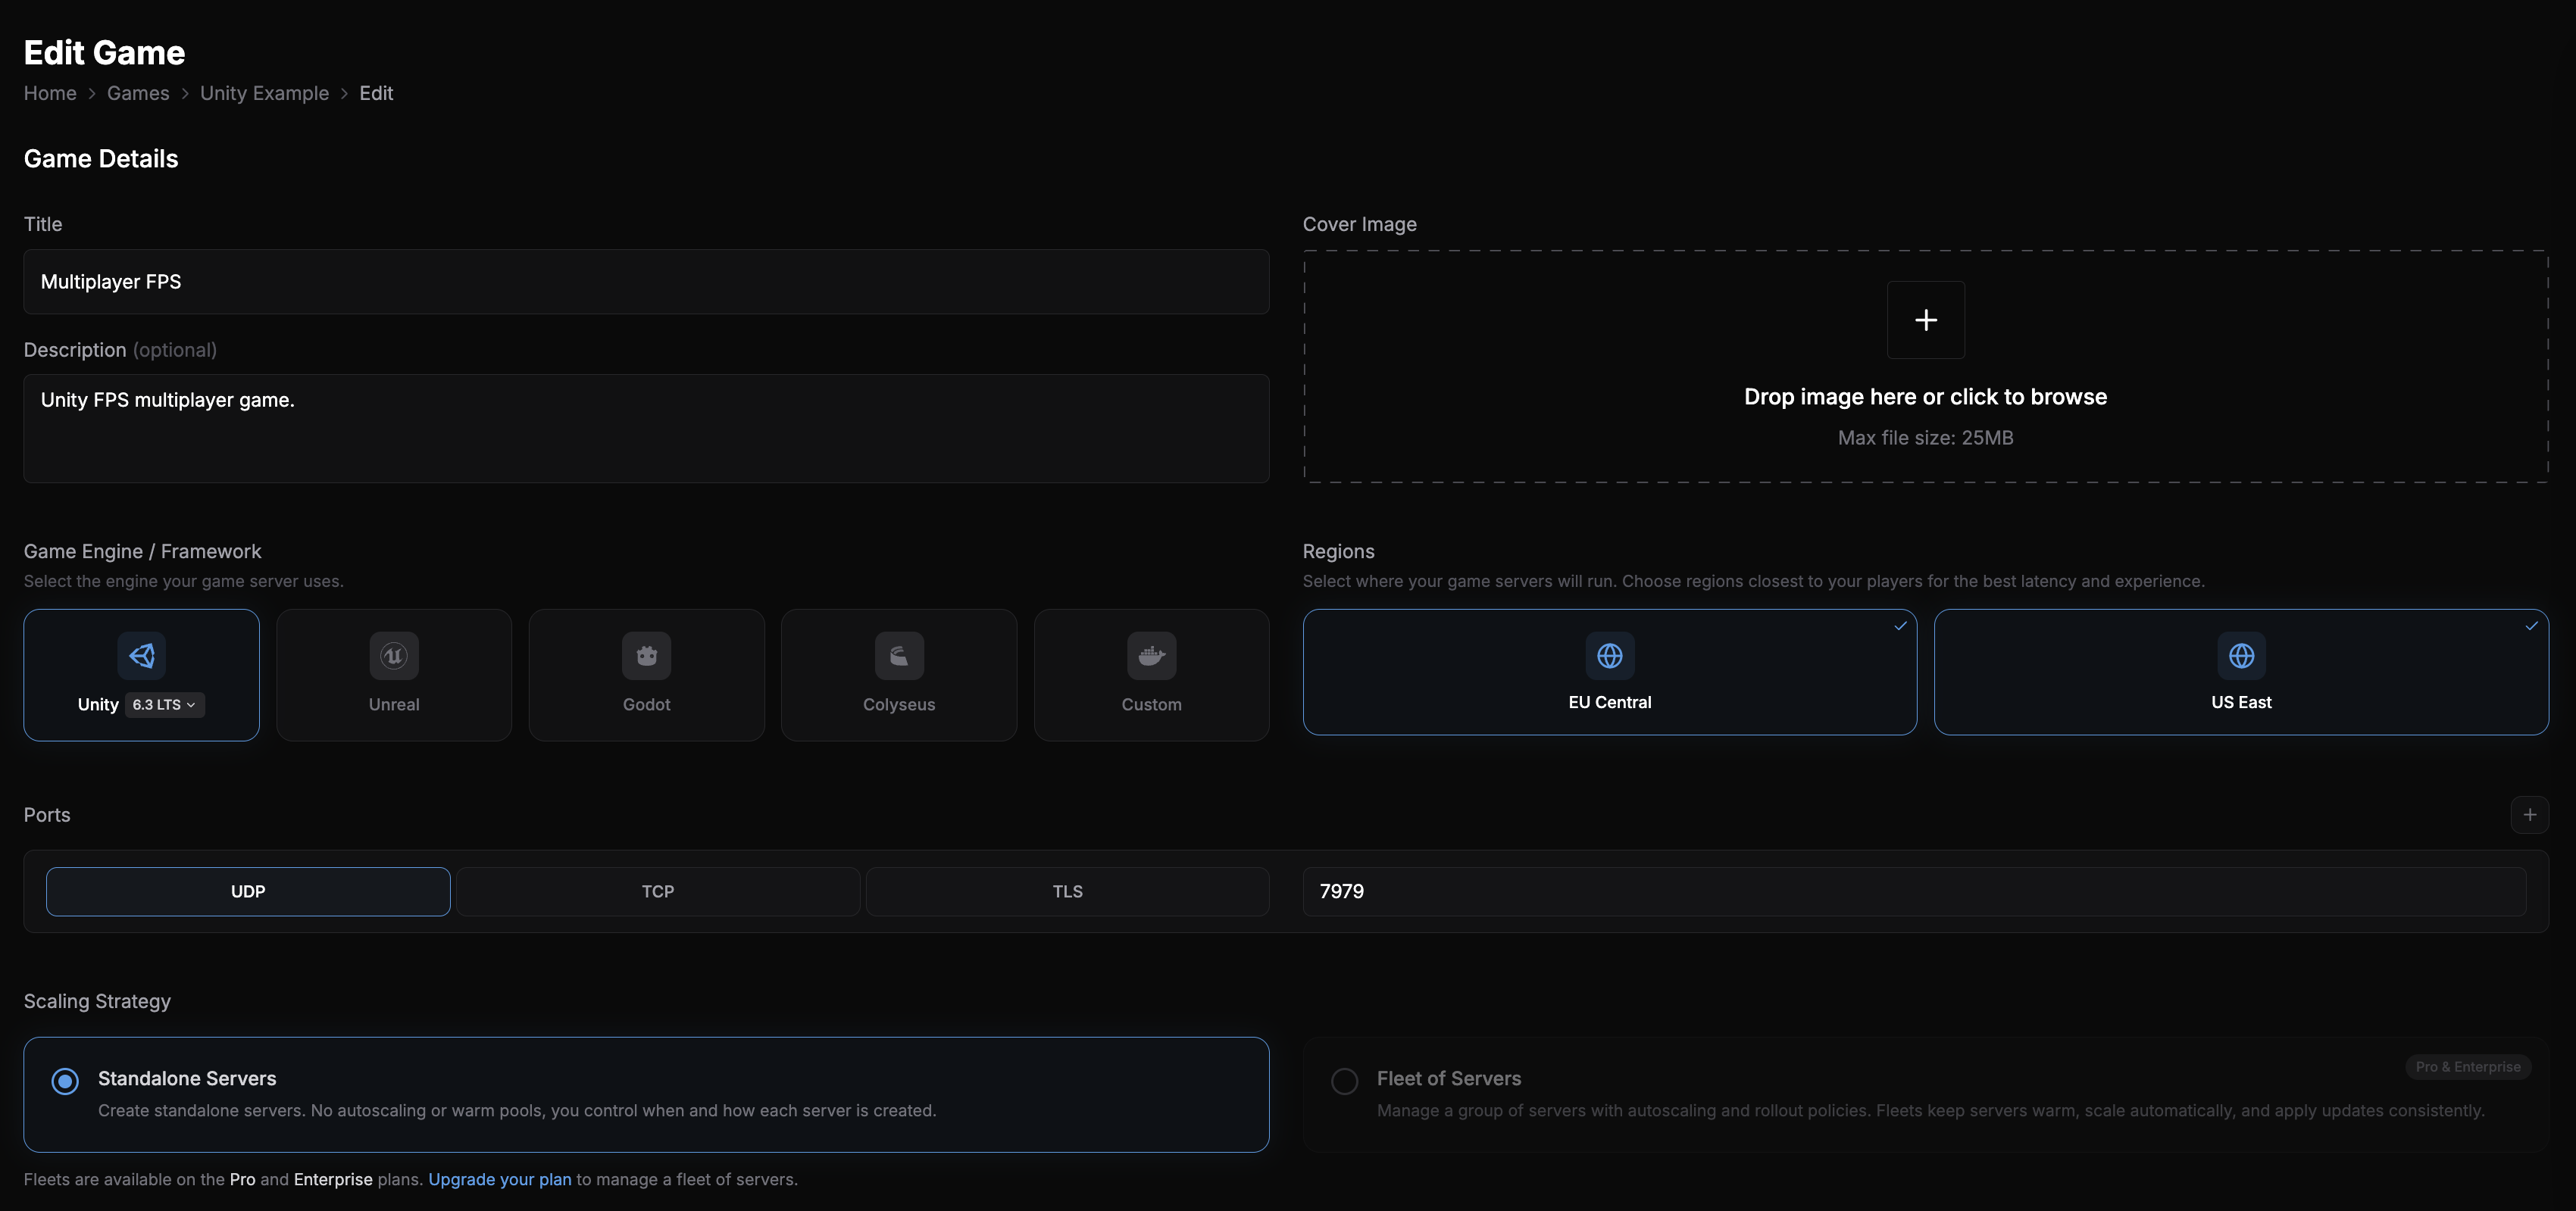Click the Godot label text
The width and height of the screenshot is (2576, 1211).
pos(646,705)
